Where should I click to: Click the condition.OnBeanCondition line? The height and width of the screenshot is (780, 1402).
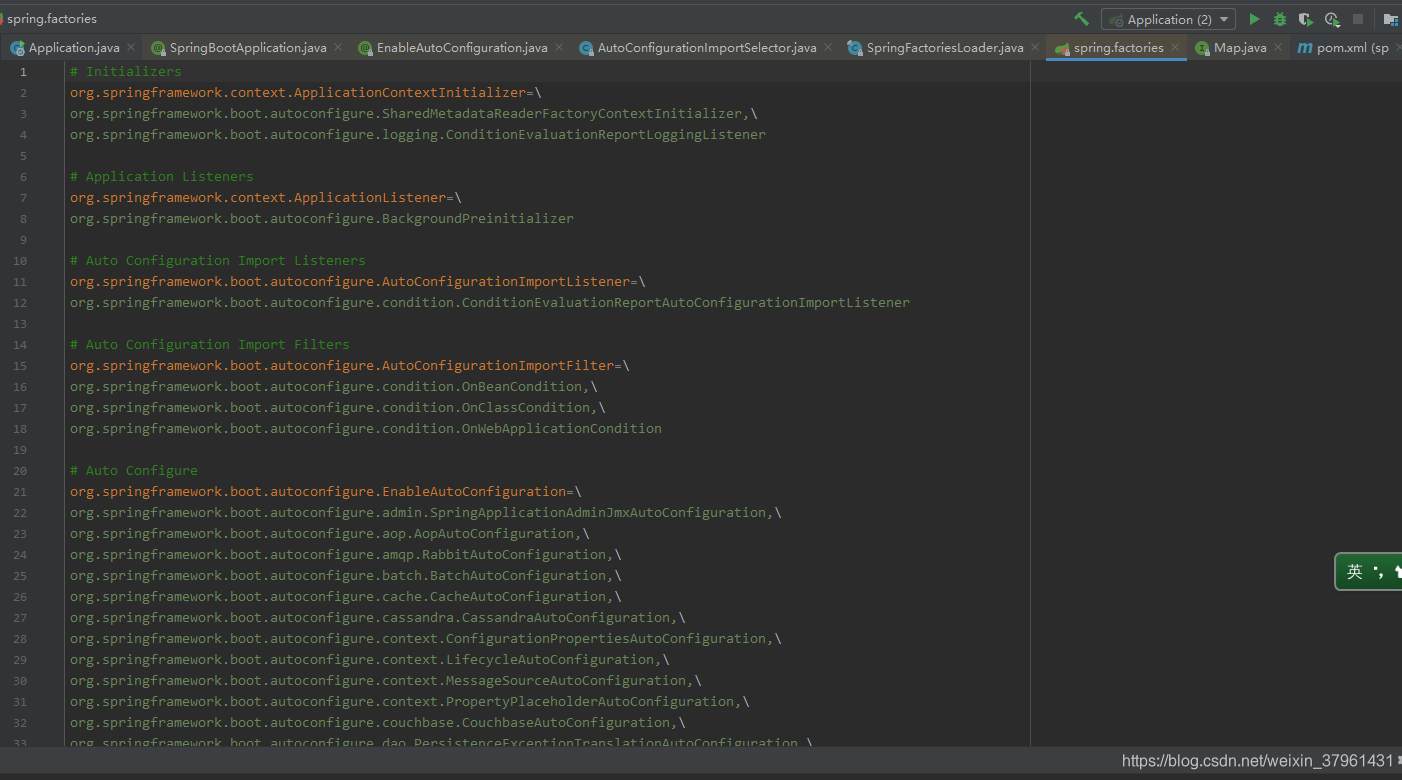pyautogui.click(x=334, y=386)
